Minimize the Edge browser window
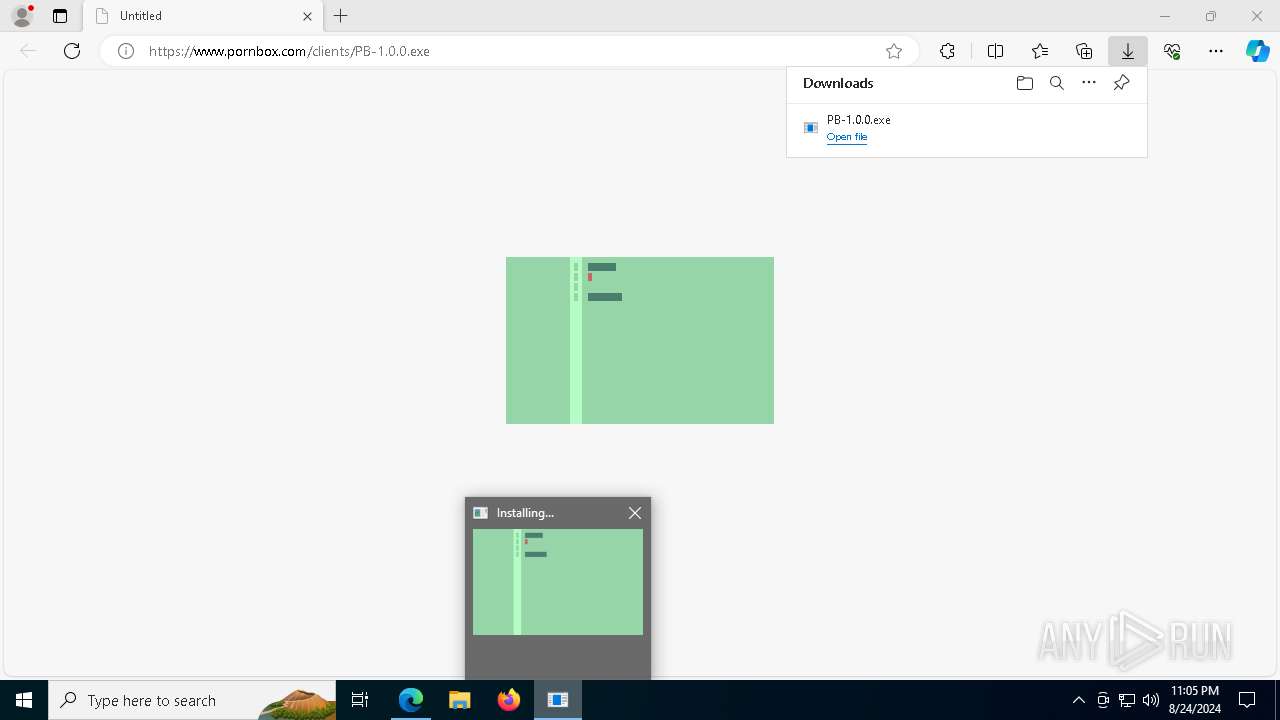Viewport: 1280px width, 720px height. click(1165, 16)
